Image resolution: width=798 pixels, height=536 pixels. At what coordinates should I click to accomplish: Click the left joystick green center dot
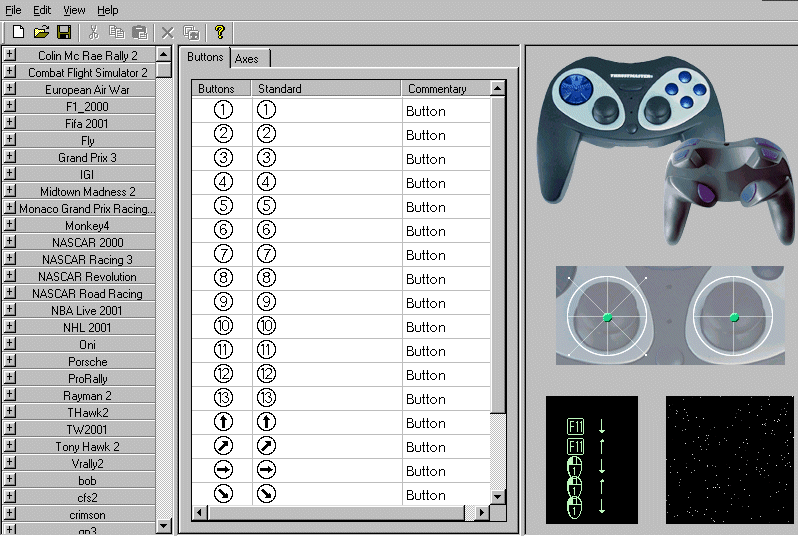click(x=607, y=317)
